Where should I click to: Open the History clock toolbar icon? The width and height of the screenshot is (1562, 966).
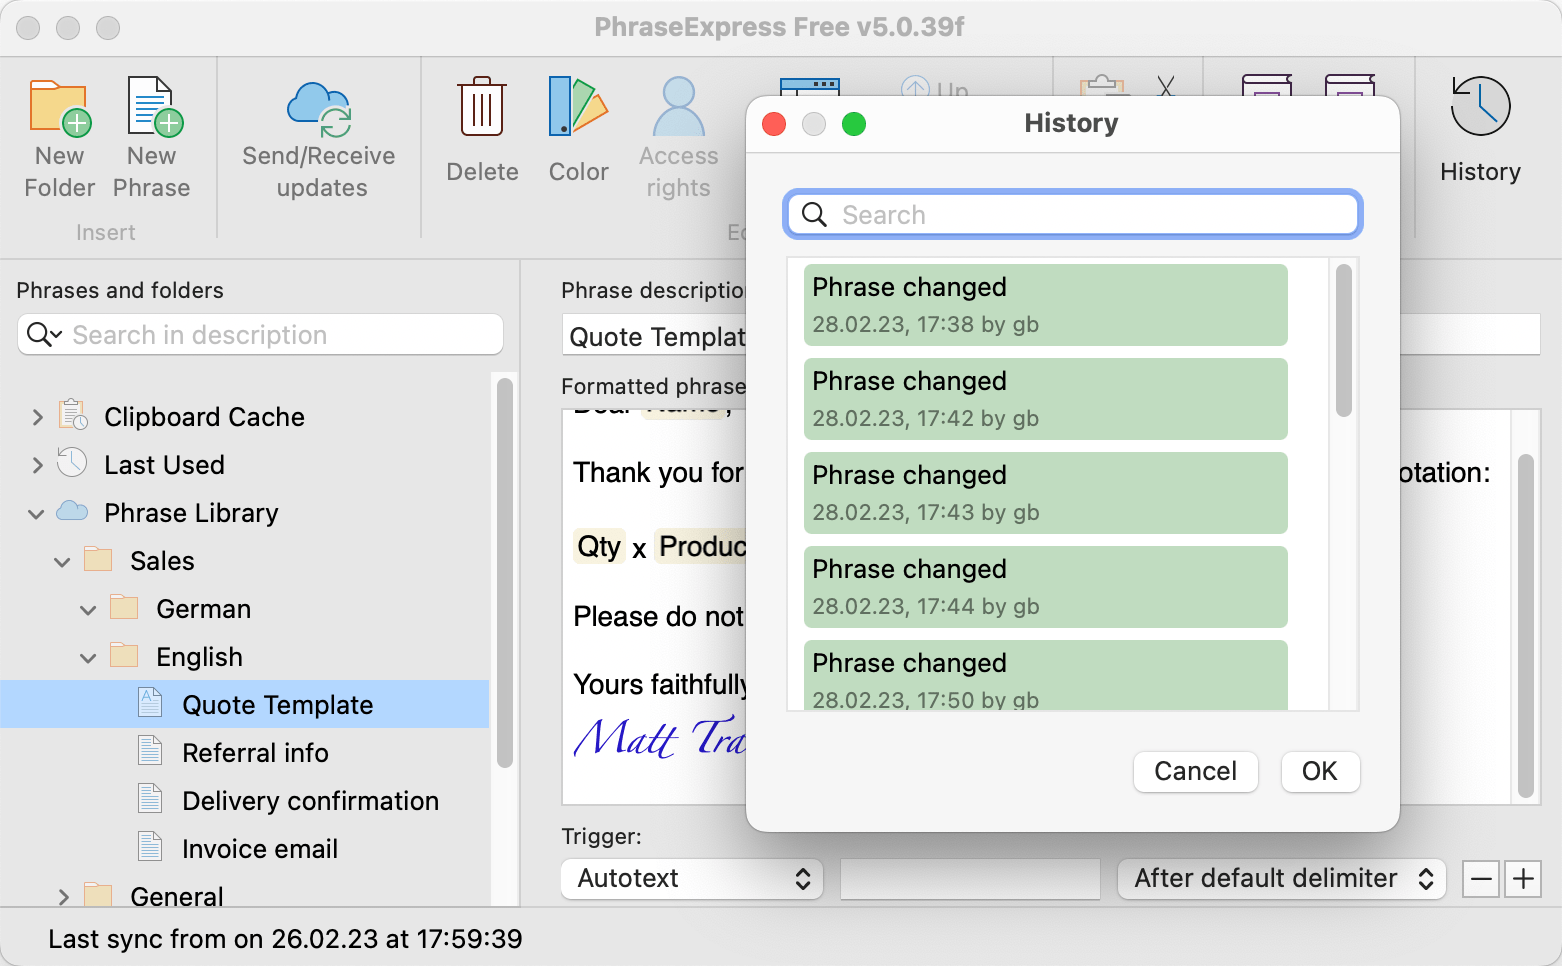coord(1480,106)
